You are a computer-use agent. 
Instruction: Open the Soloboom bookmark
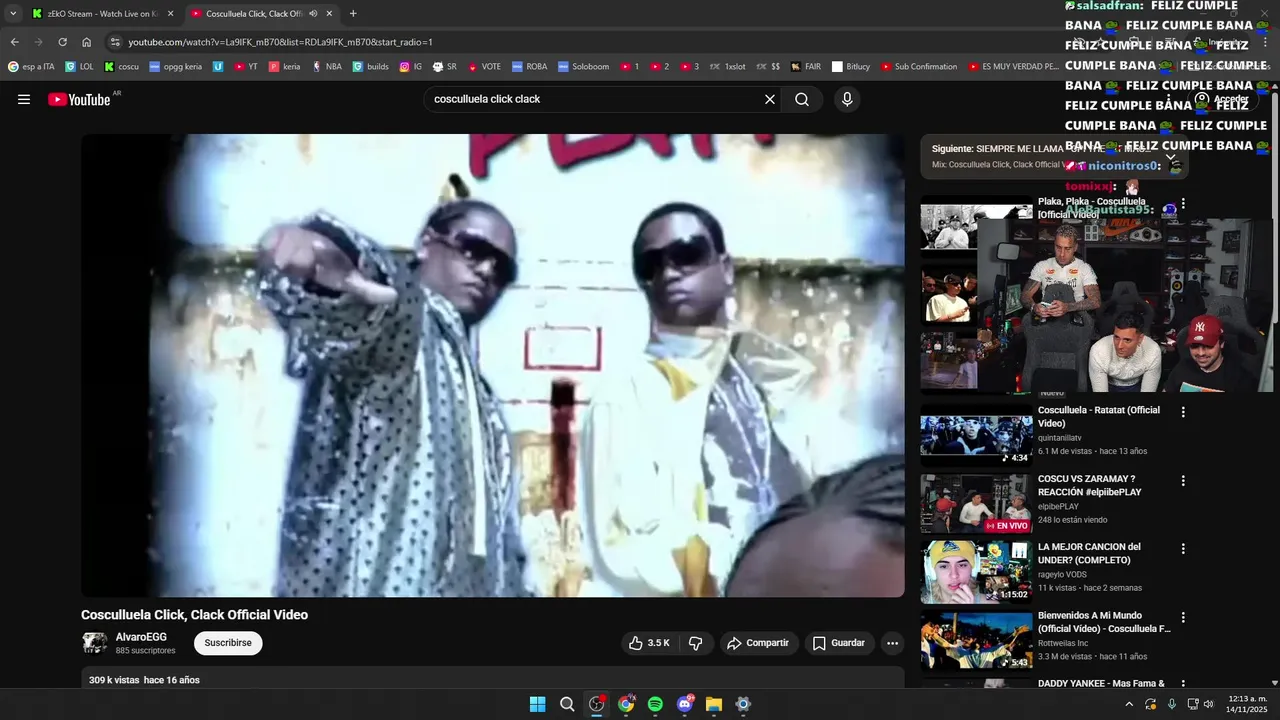tap(583, 67)
